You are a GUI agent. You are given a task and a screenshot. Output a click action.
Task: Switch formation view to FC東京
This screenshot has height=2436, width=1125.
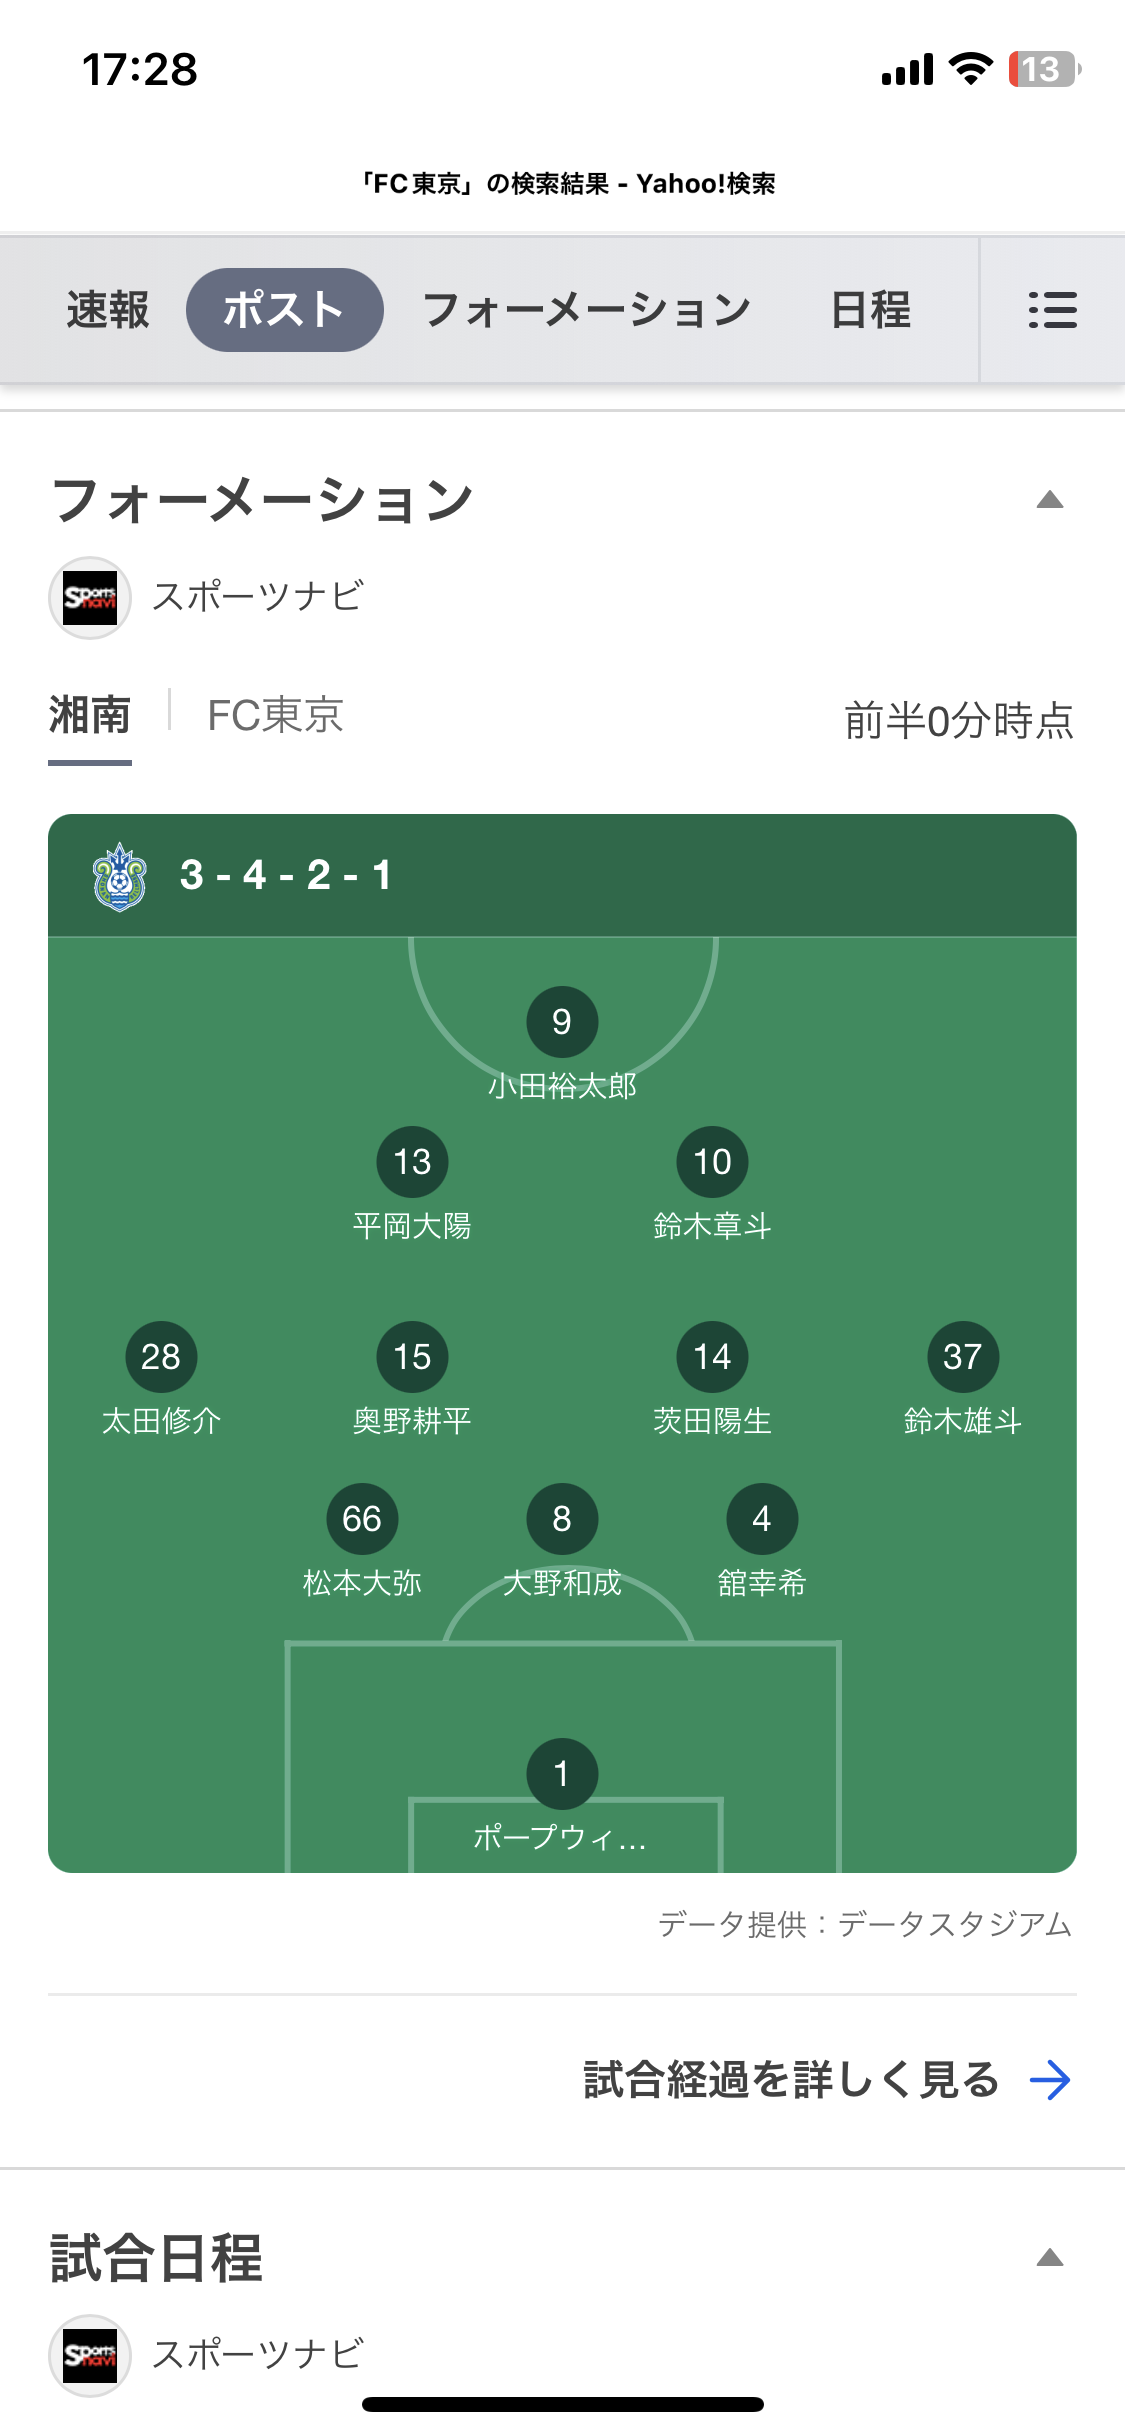tap(275, 716)
